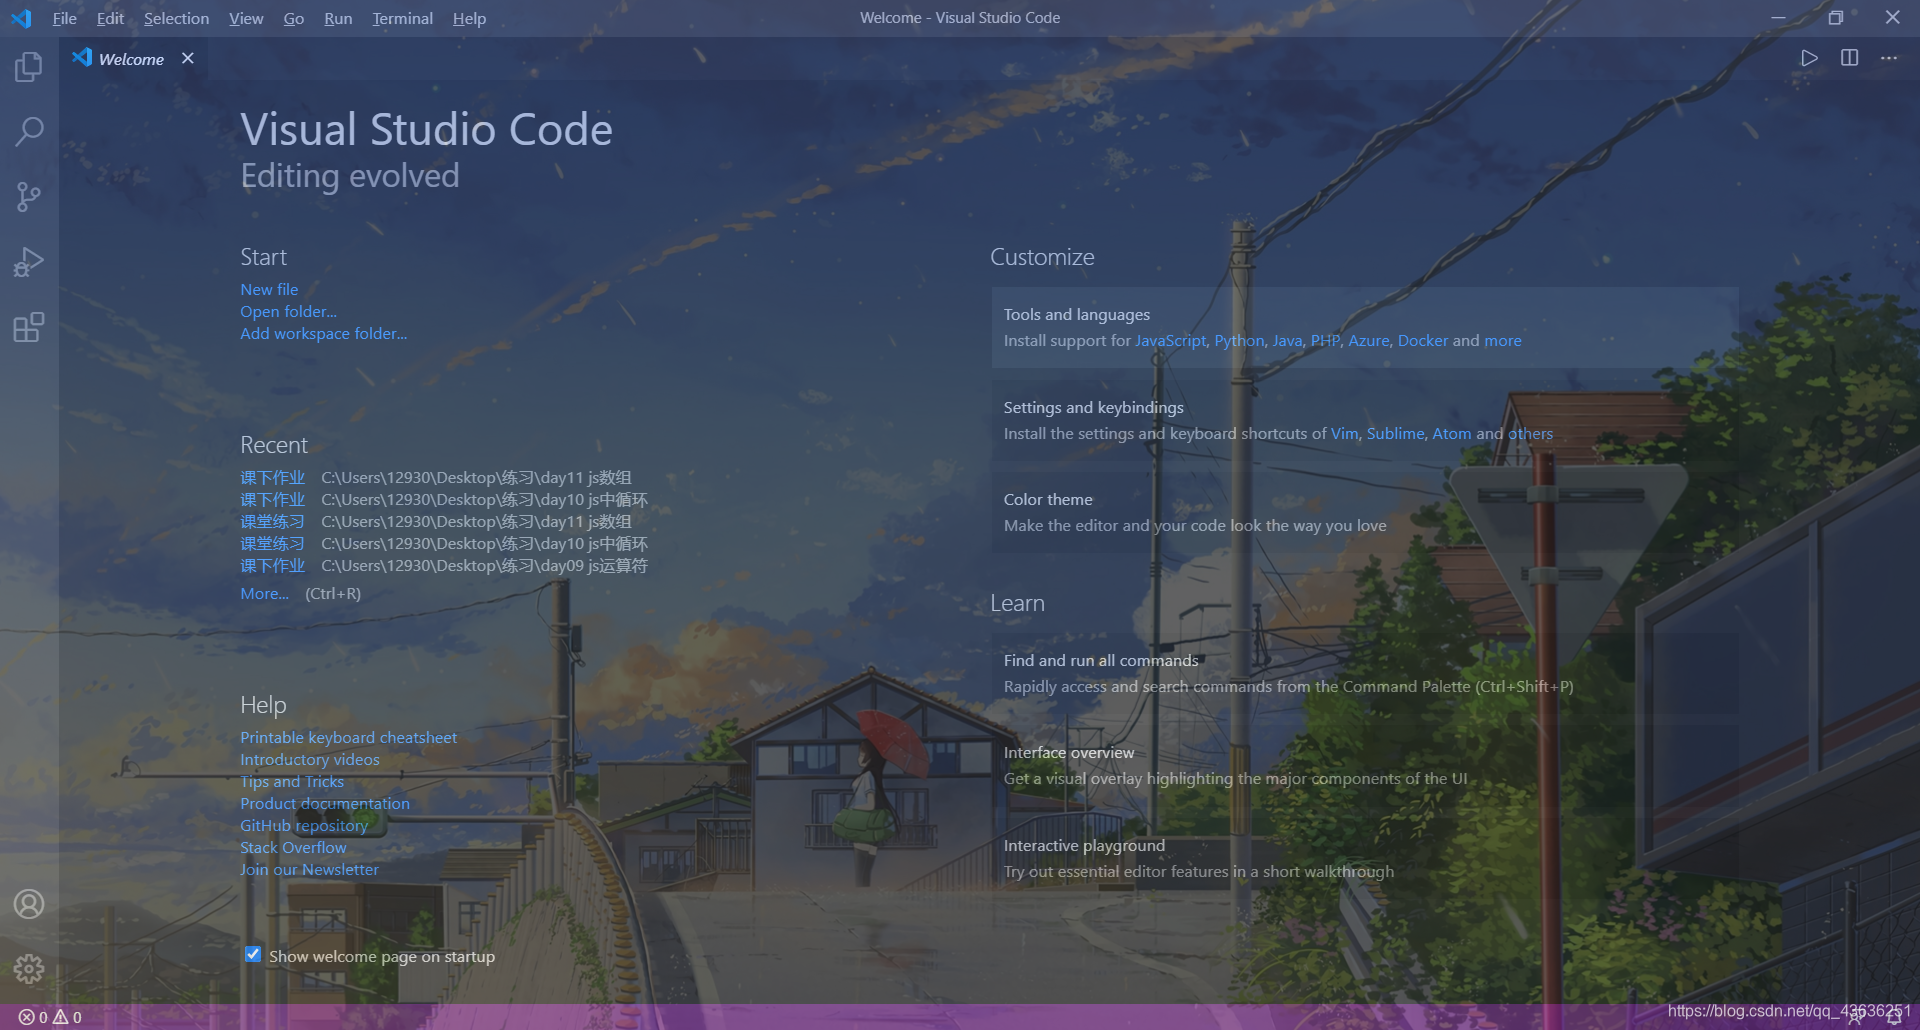
Task: Install Atom keybindings link
Action: click(1451, 433)
